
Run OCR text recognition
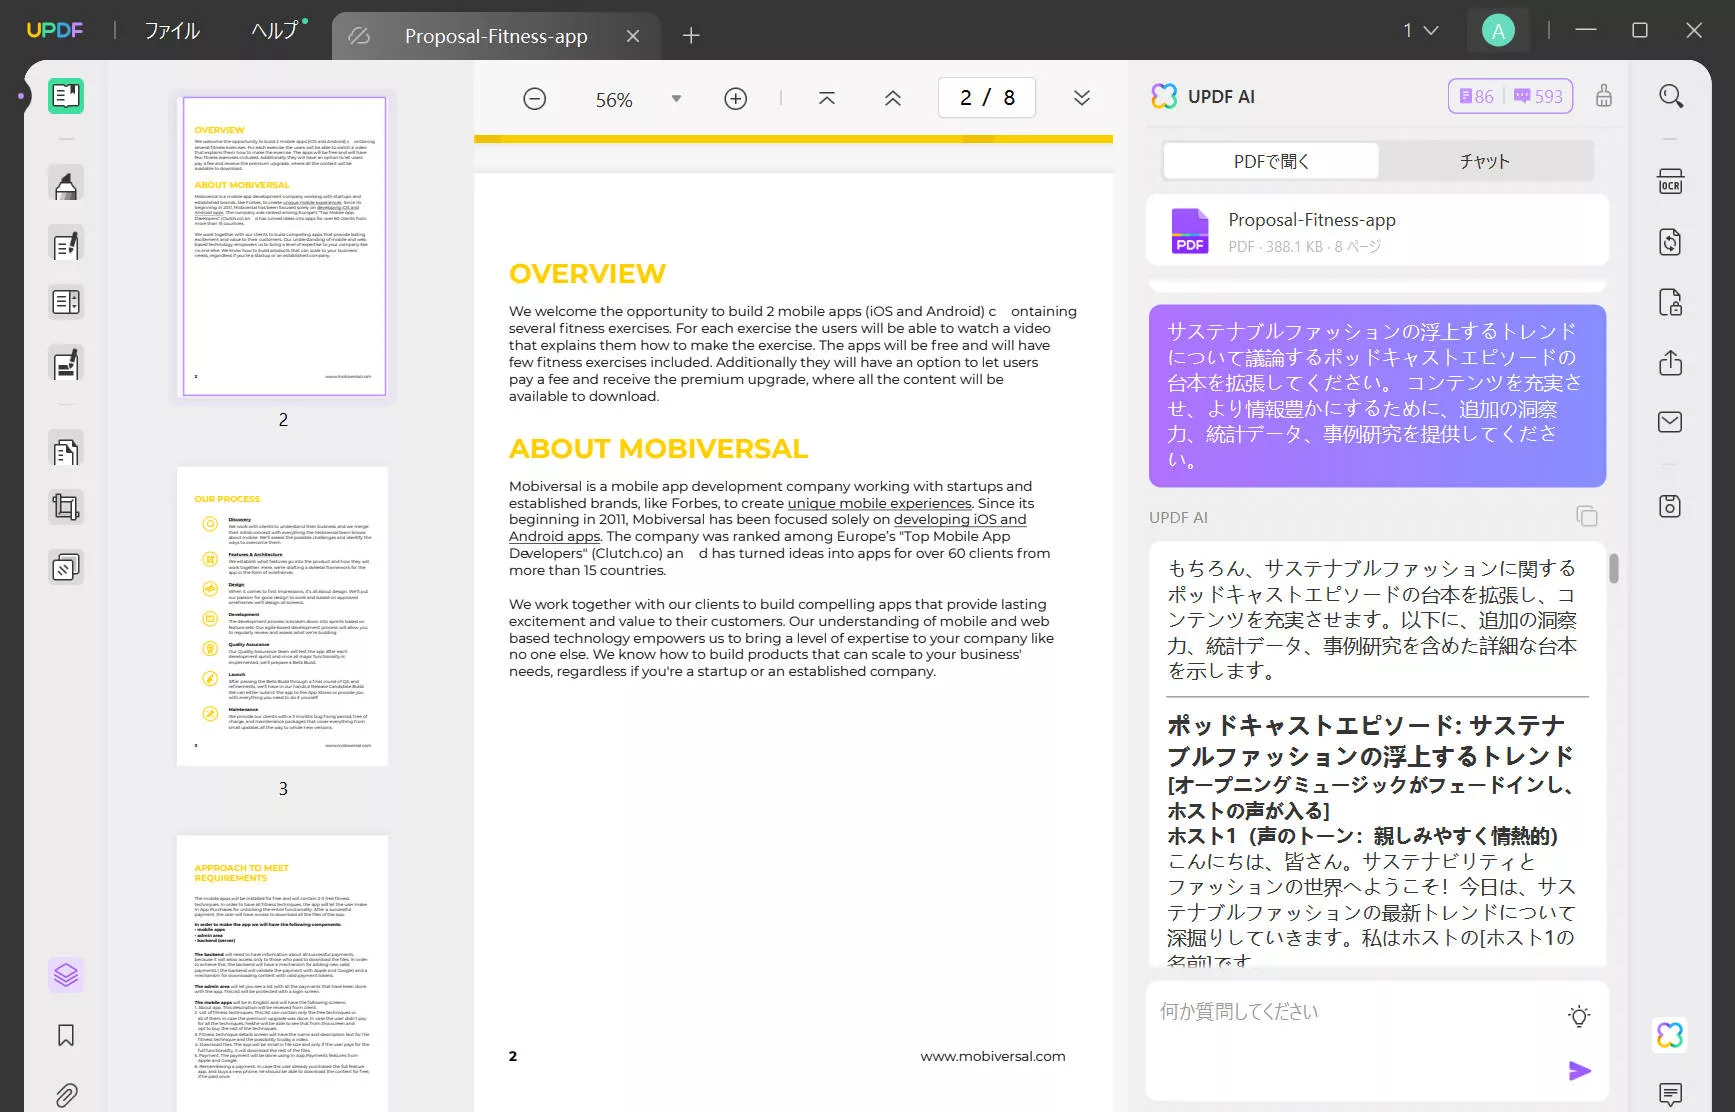1671,182
